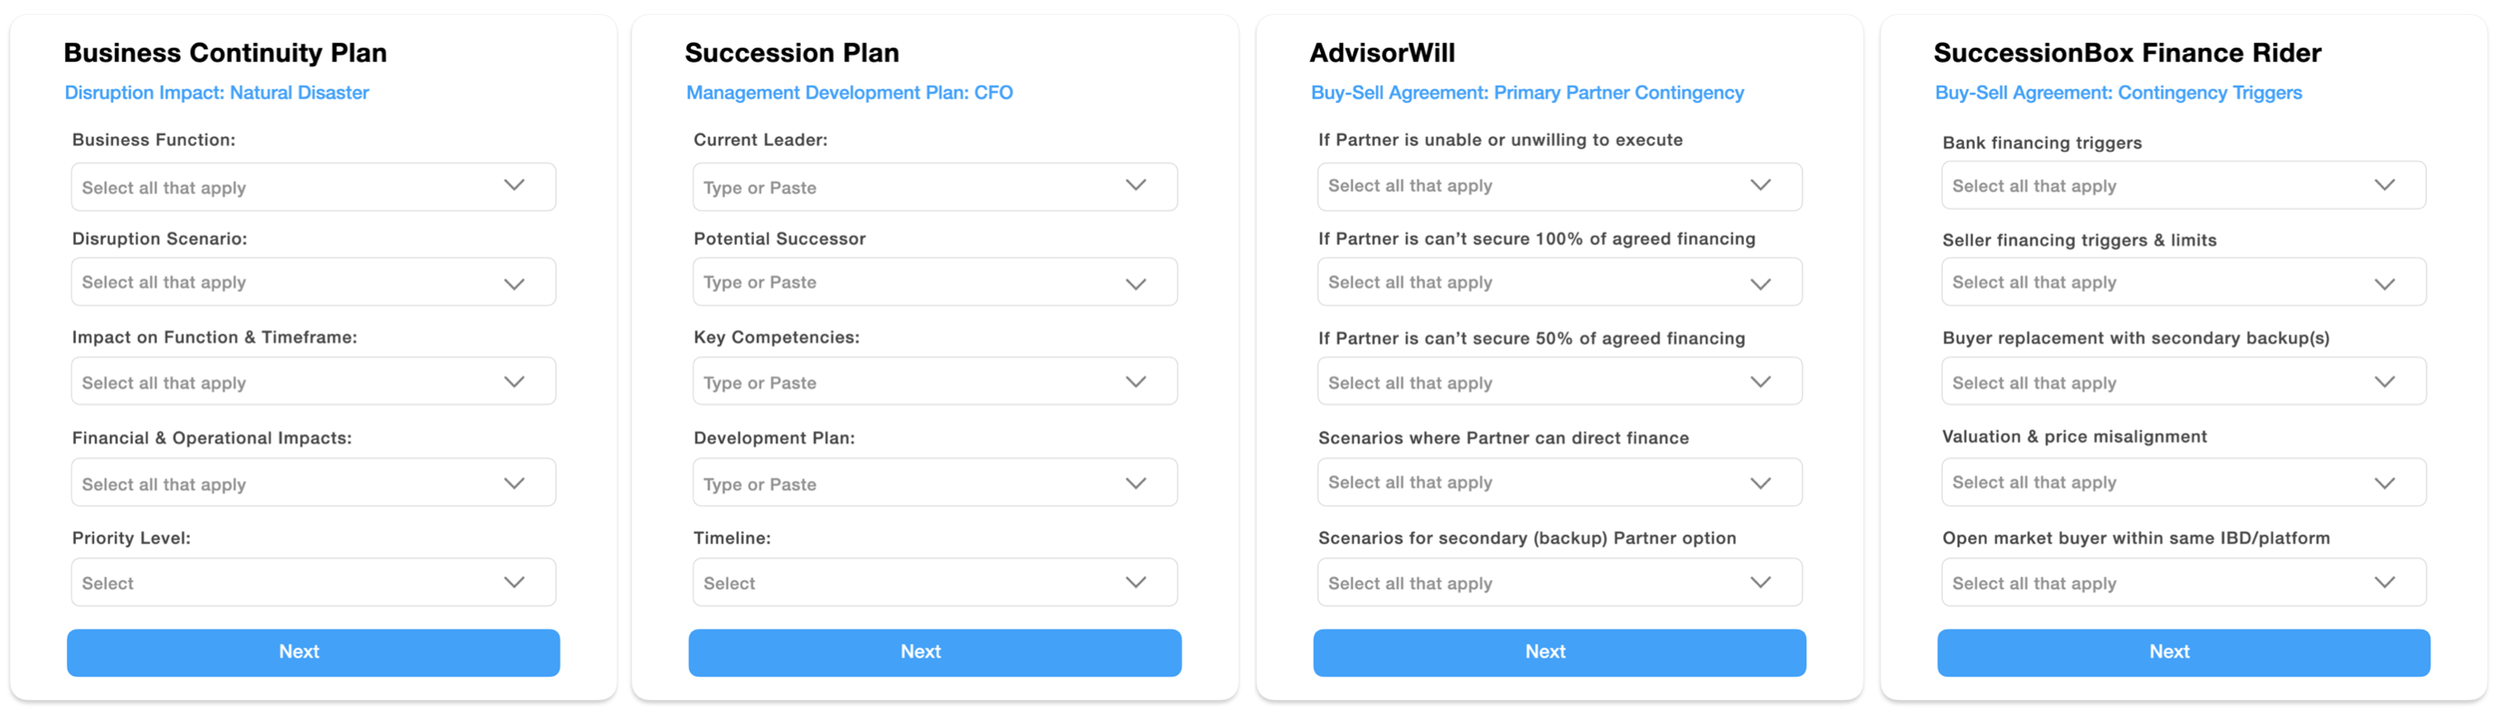Click Next in Succession Plan card
This screenshot has width=2500, height=713.
(x=935, y=652)
